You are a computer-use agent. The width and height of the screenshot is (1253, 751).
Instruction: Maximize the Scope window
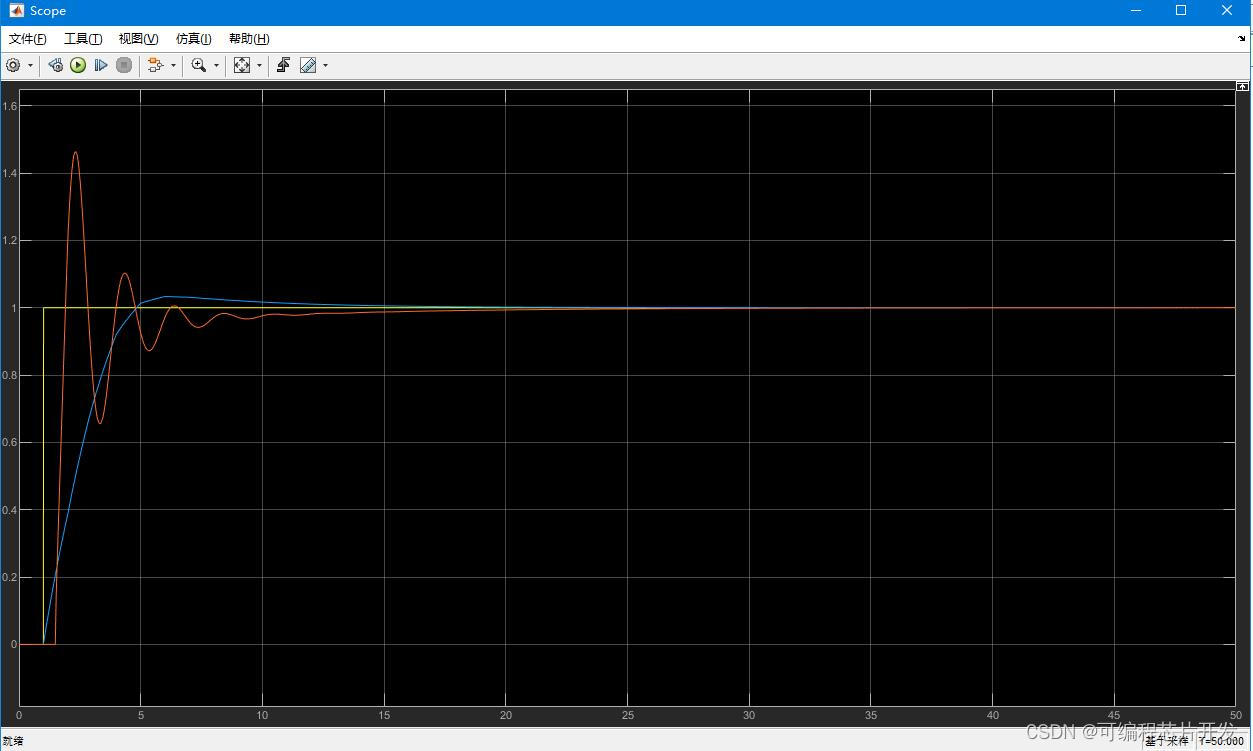[x=1181, y=11]
